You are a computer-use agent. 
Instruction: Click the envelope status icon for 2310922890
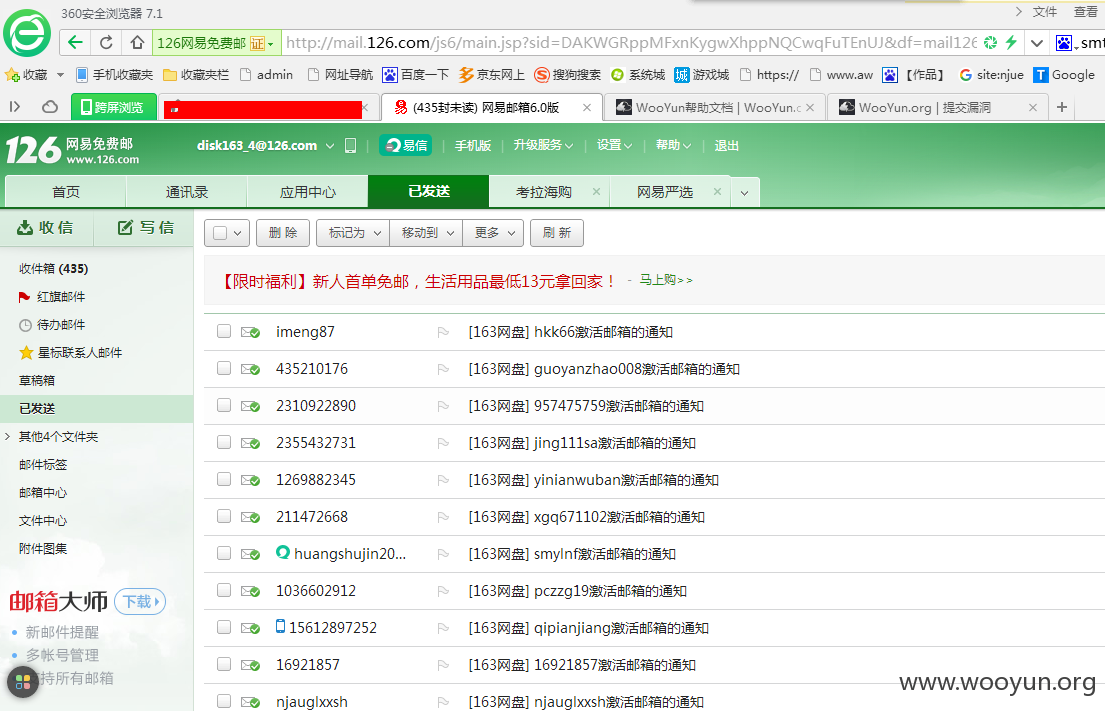[250, 406]
